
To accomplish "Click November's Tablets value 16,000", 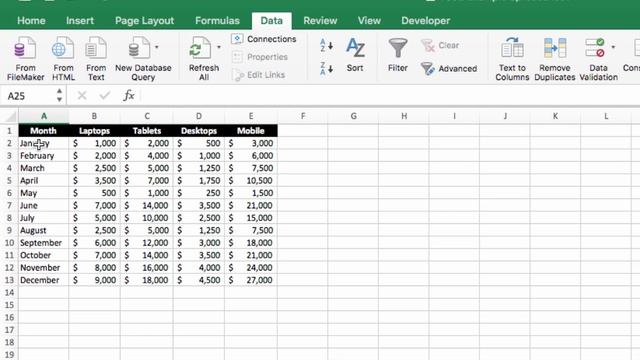I will point(147,268).
